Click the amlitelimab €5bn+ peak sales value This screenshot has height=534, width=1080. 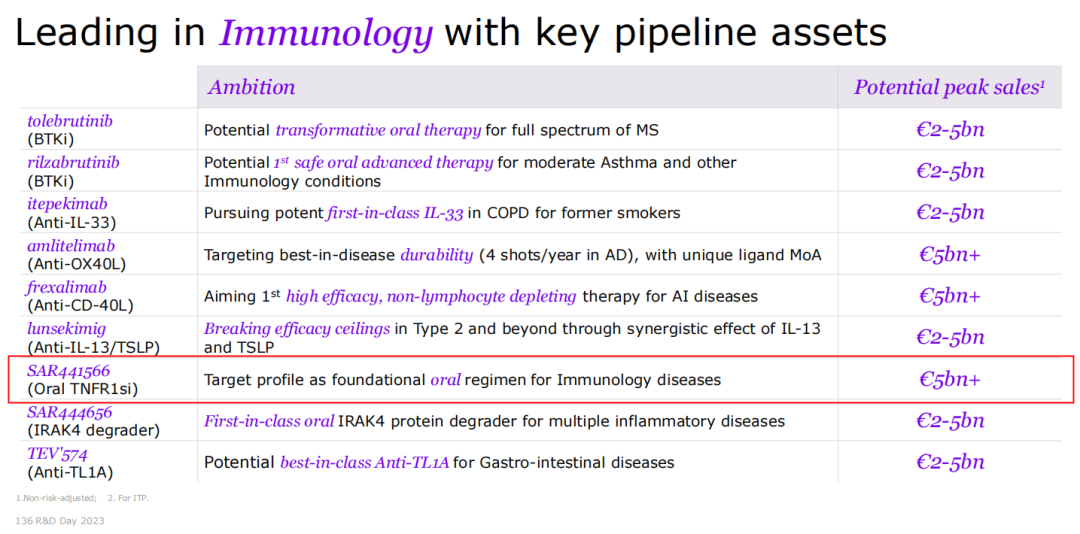click(950, 254)
